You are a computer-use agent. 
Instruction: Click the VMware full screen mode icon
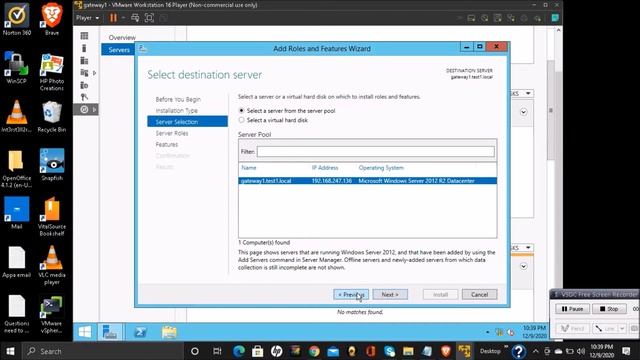pyautogui.click(x=149, y=18)
